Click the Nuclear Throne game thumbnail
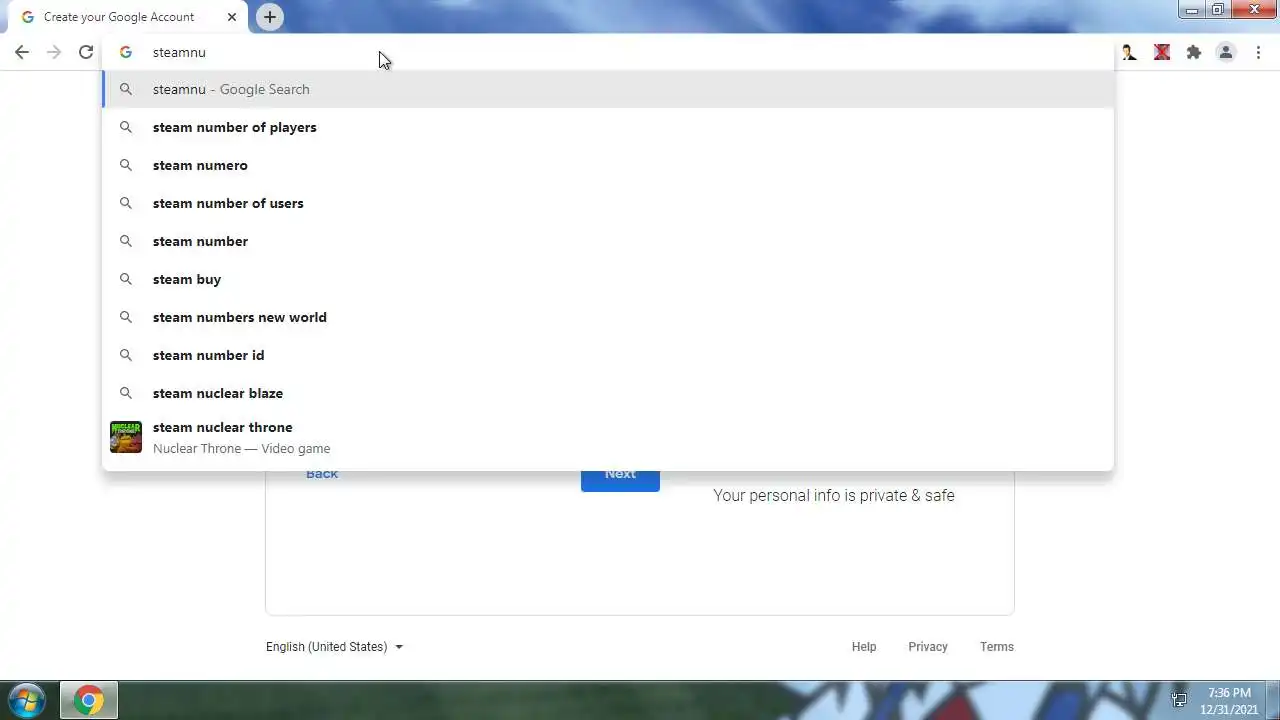 tap(126, 437)
